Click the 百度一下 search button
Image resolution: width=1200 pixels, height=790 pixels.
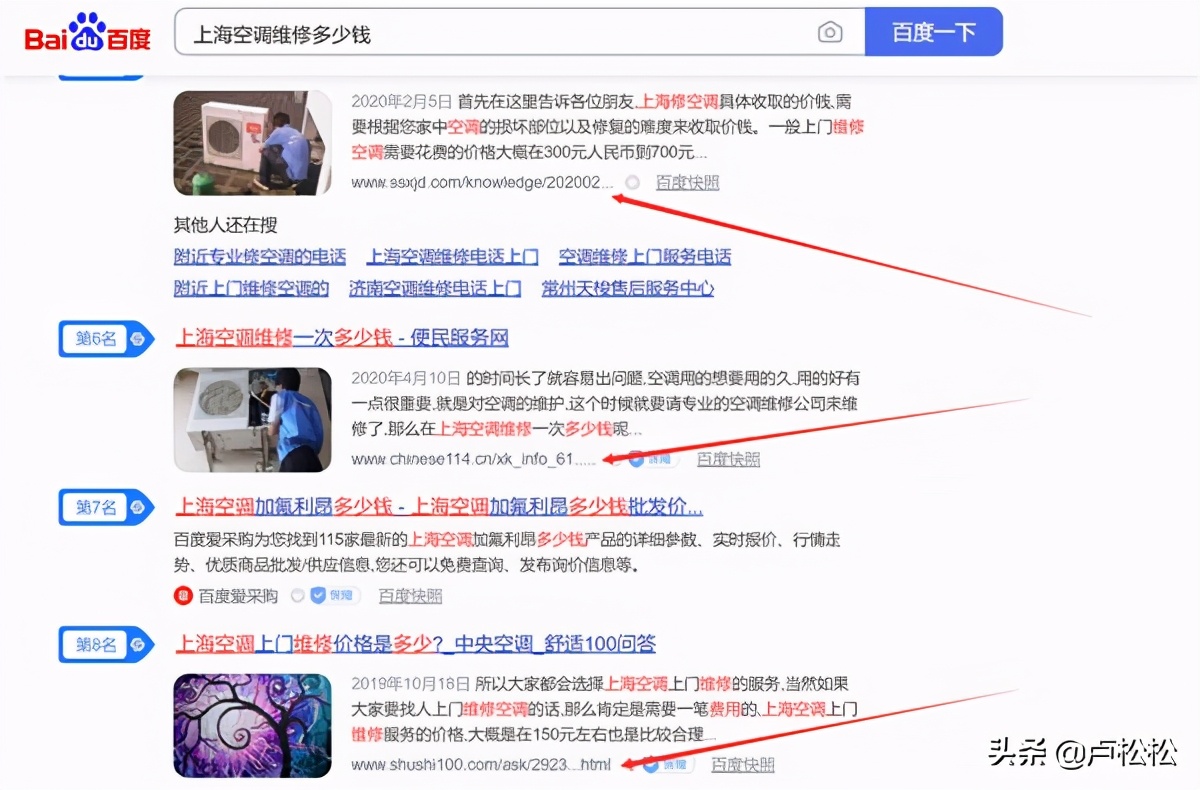click(933, 32)
